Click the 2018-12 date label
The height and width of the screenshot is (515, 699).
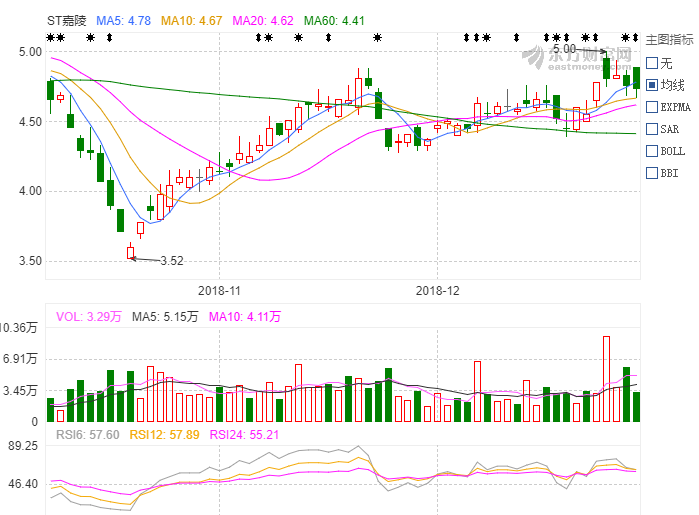[x=437, y=291]
